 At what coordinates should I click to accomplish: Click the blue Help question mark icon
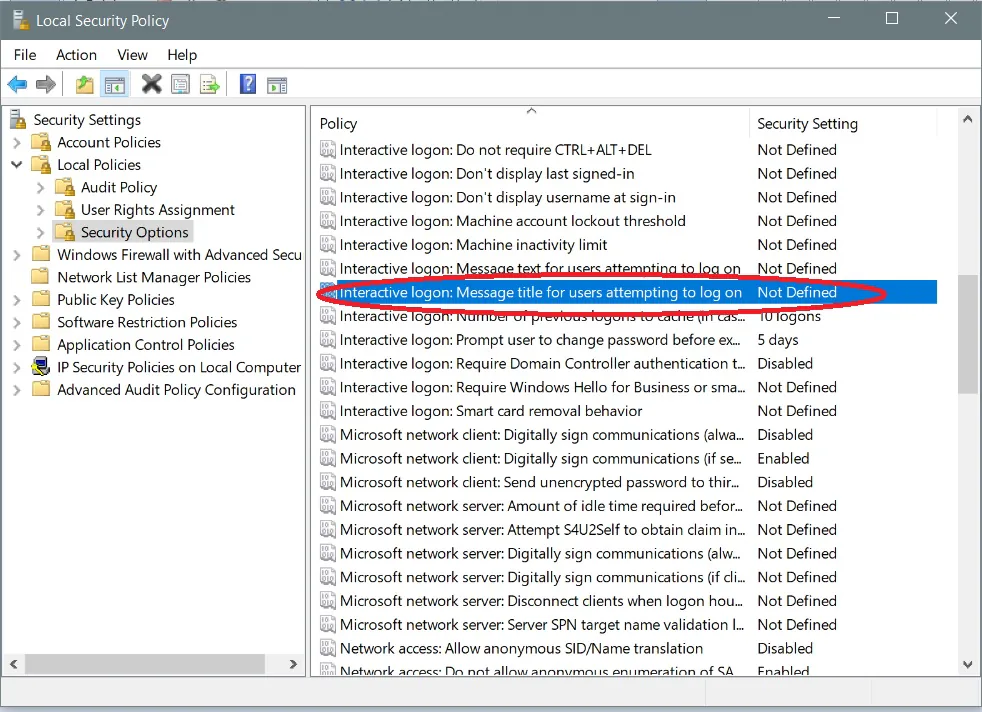click(x=248, y=84)
